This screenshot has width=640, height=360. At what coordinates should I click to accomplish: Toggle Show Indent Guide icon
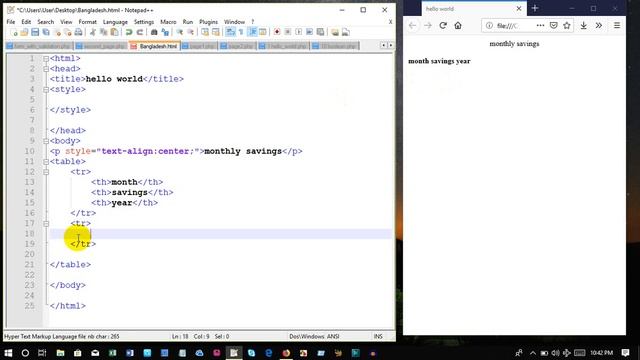click(252, 32)
